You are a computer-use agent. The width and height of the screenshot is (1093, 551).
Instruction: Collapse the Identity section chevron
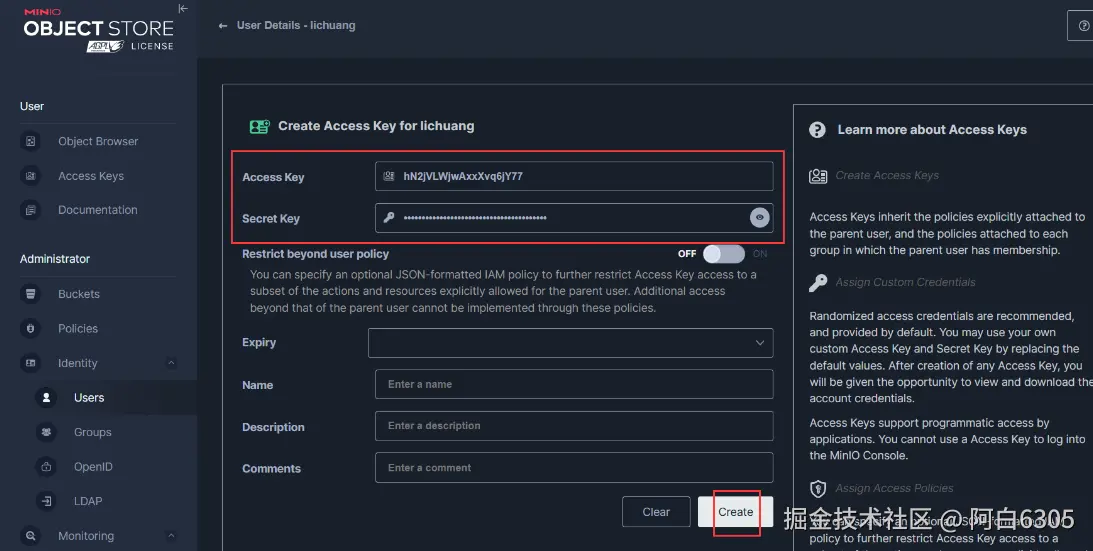[171, 363]
